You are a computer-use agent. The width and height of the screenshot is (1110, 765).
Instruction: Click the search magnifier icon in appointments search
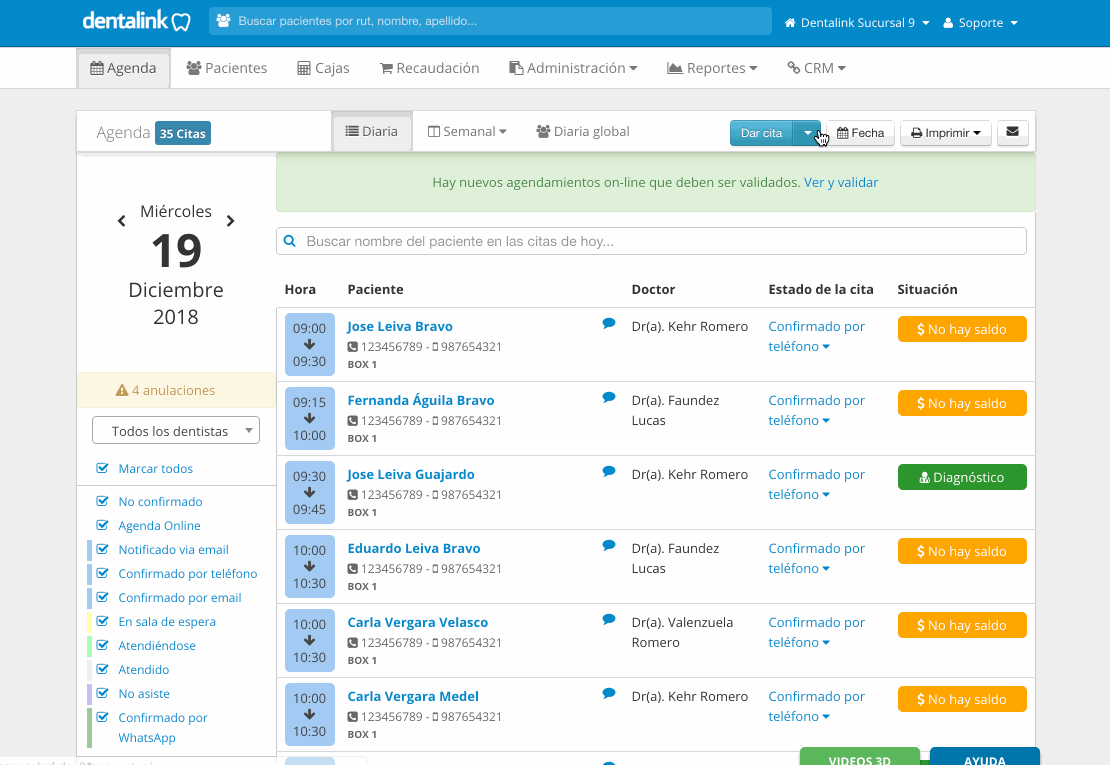290,241
